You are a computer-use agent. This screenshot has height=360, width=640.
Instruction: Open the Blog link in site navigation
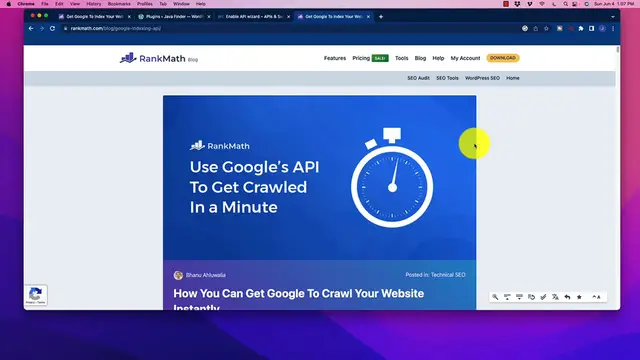click(x=420, y=58)
